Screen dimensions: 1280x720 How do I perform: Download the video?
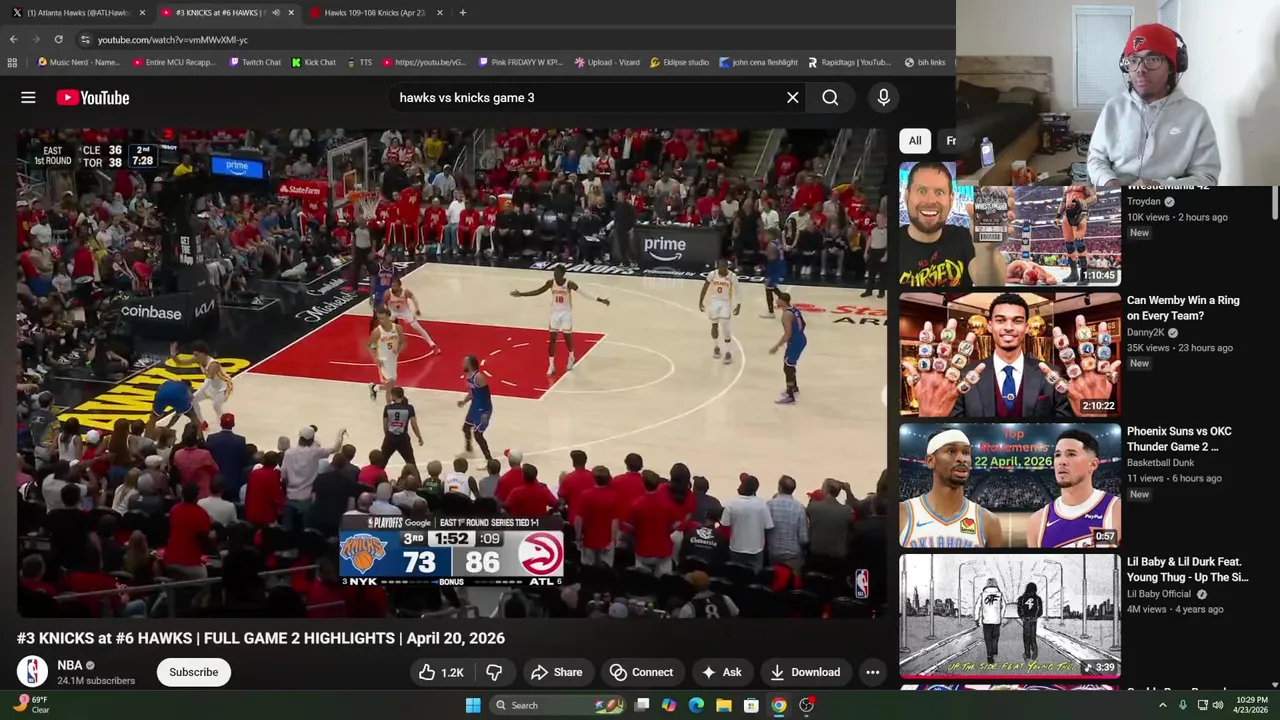805,672
